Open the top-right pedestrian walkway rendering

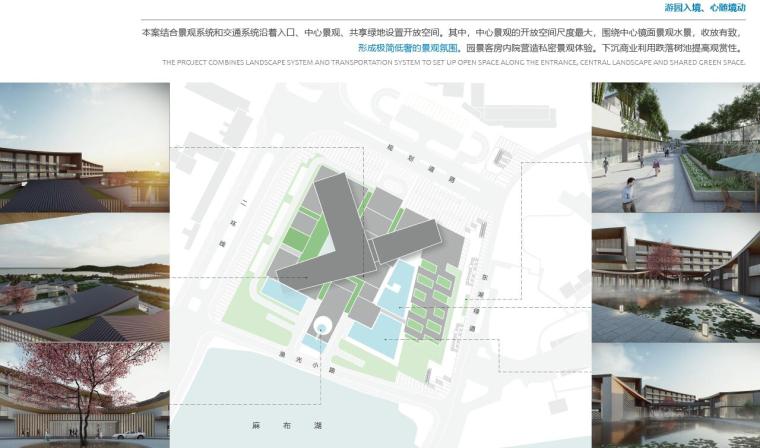pyautogui.click(x=675, y=146)
